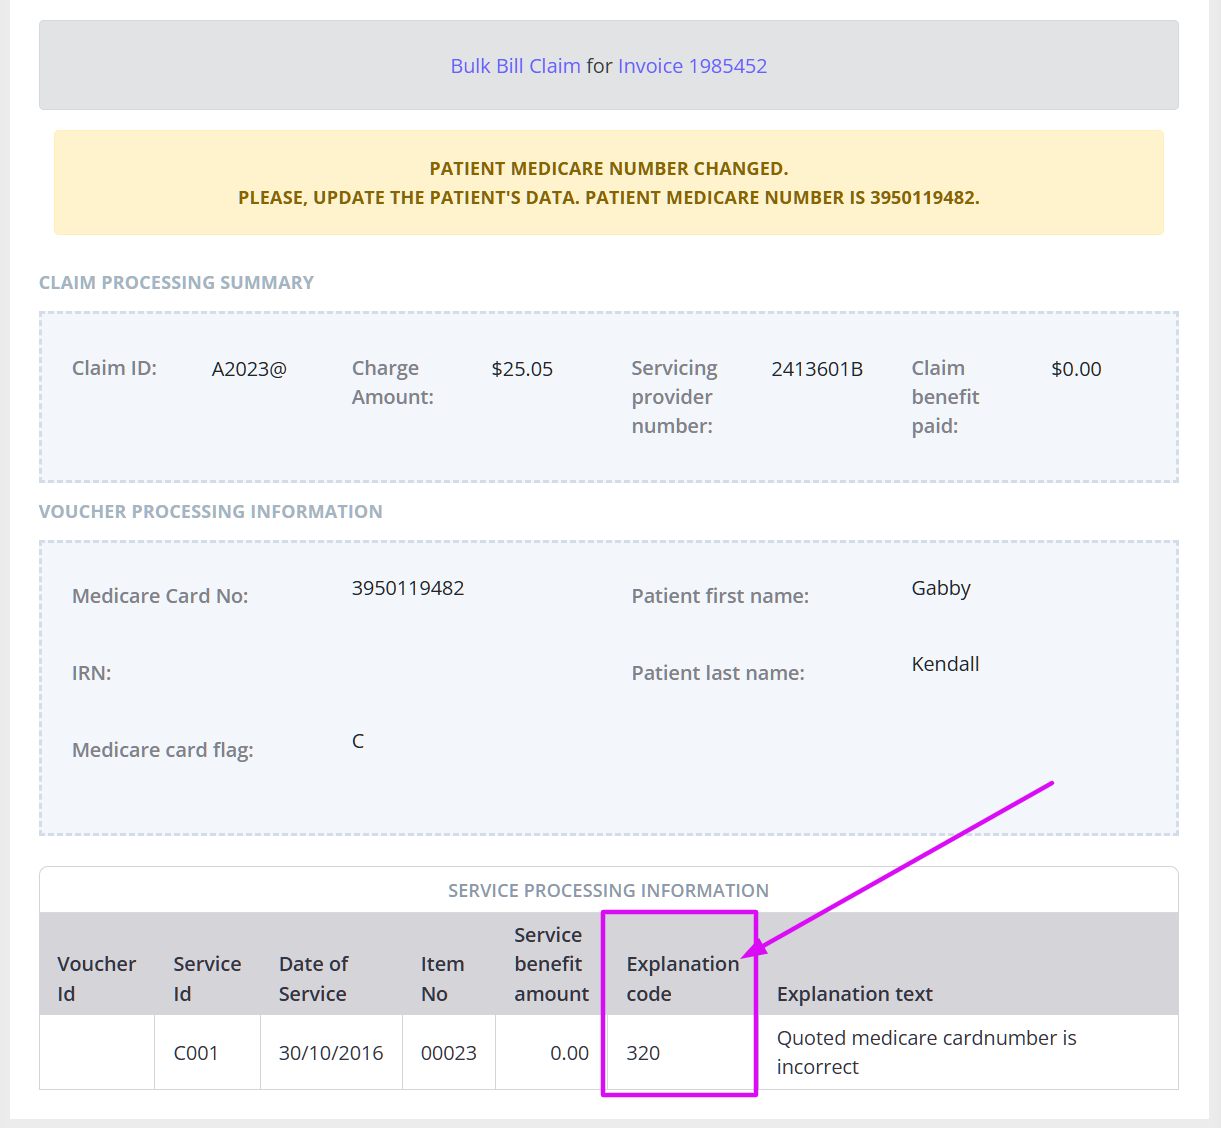This screenshot has width=1221, height=1128.
Task: Select date of service 30/10/2016
Action: point(331,1053)
